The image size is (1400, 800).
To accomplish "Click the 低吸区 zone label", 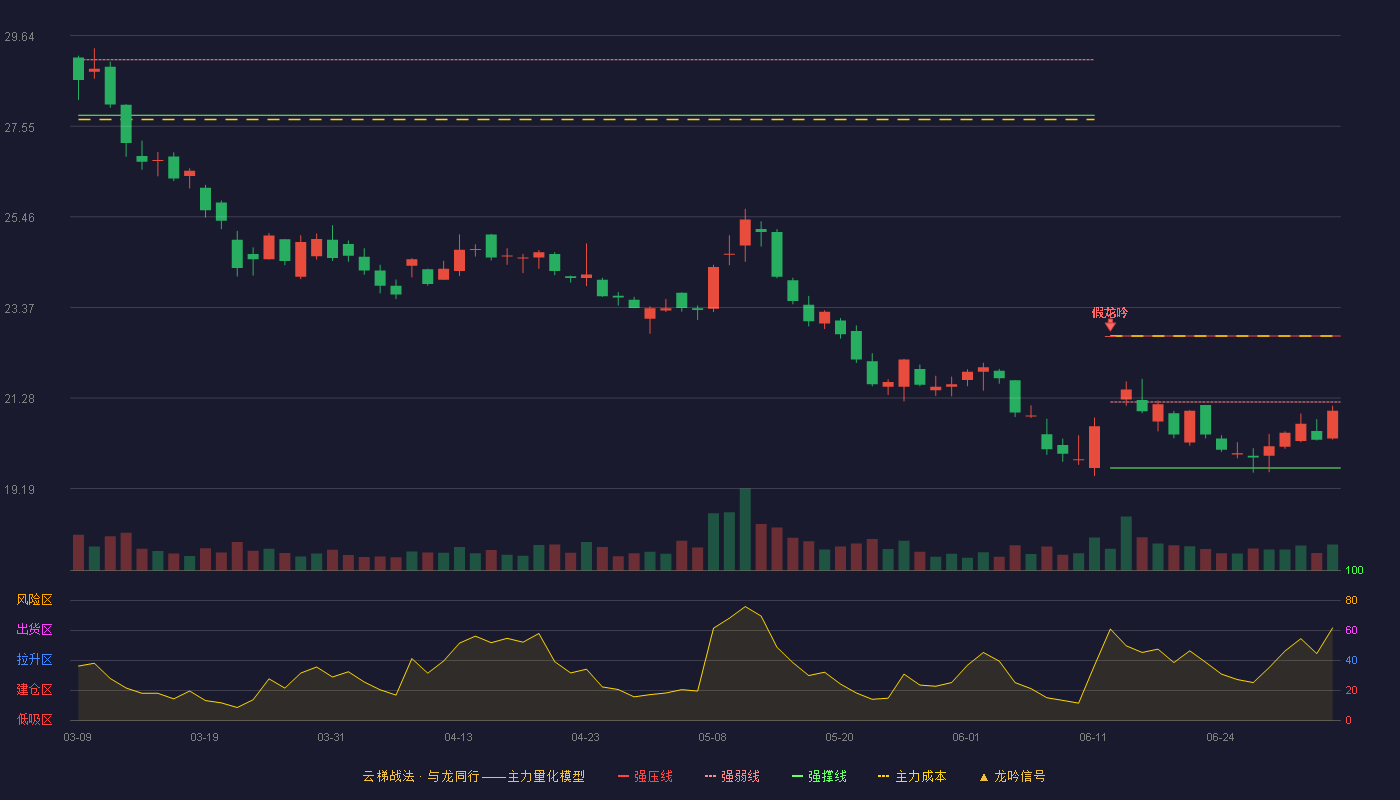I will tap(34, 720).
